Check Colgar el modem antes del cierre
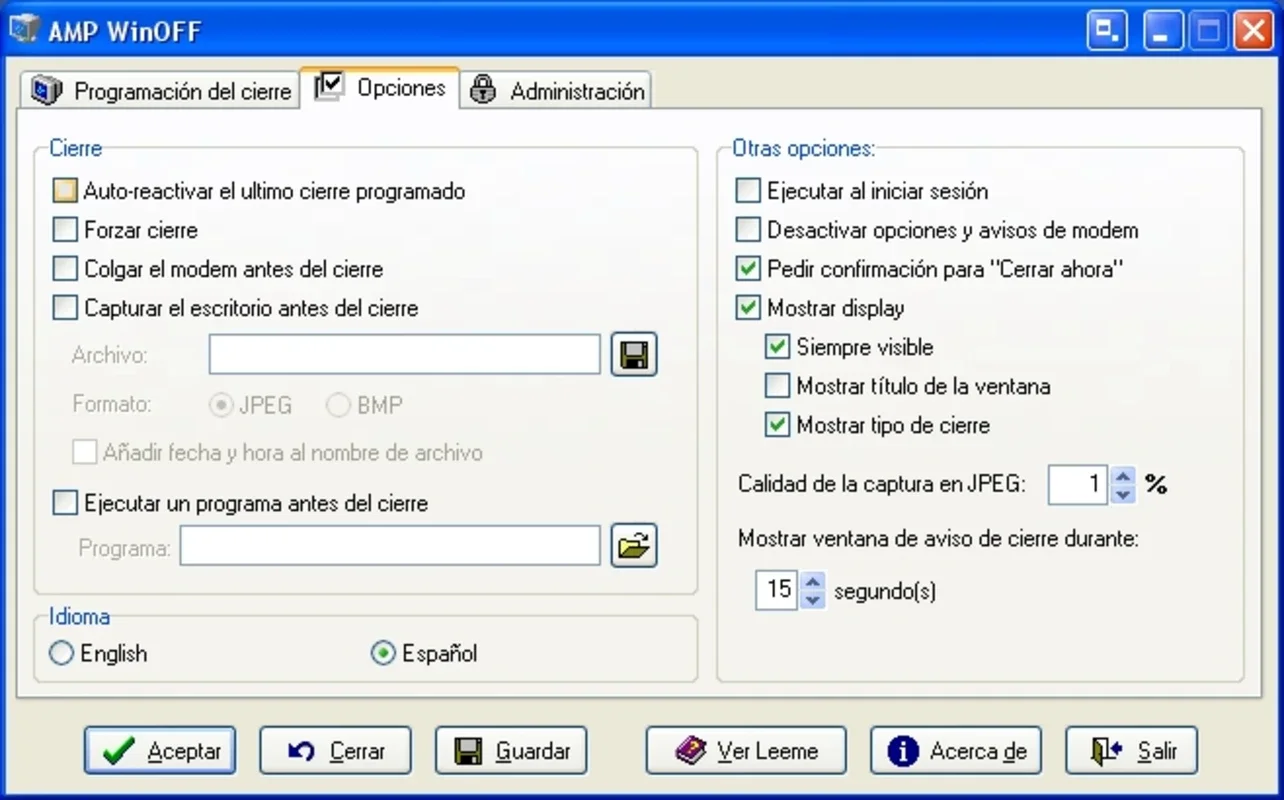 click(x=65, y=269)
